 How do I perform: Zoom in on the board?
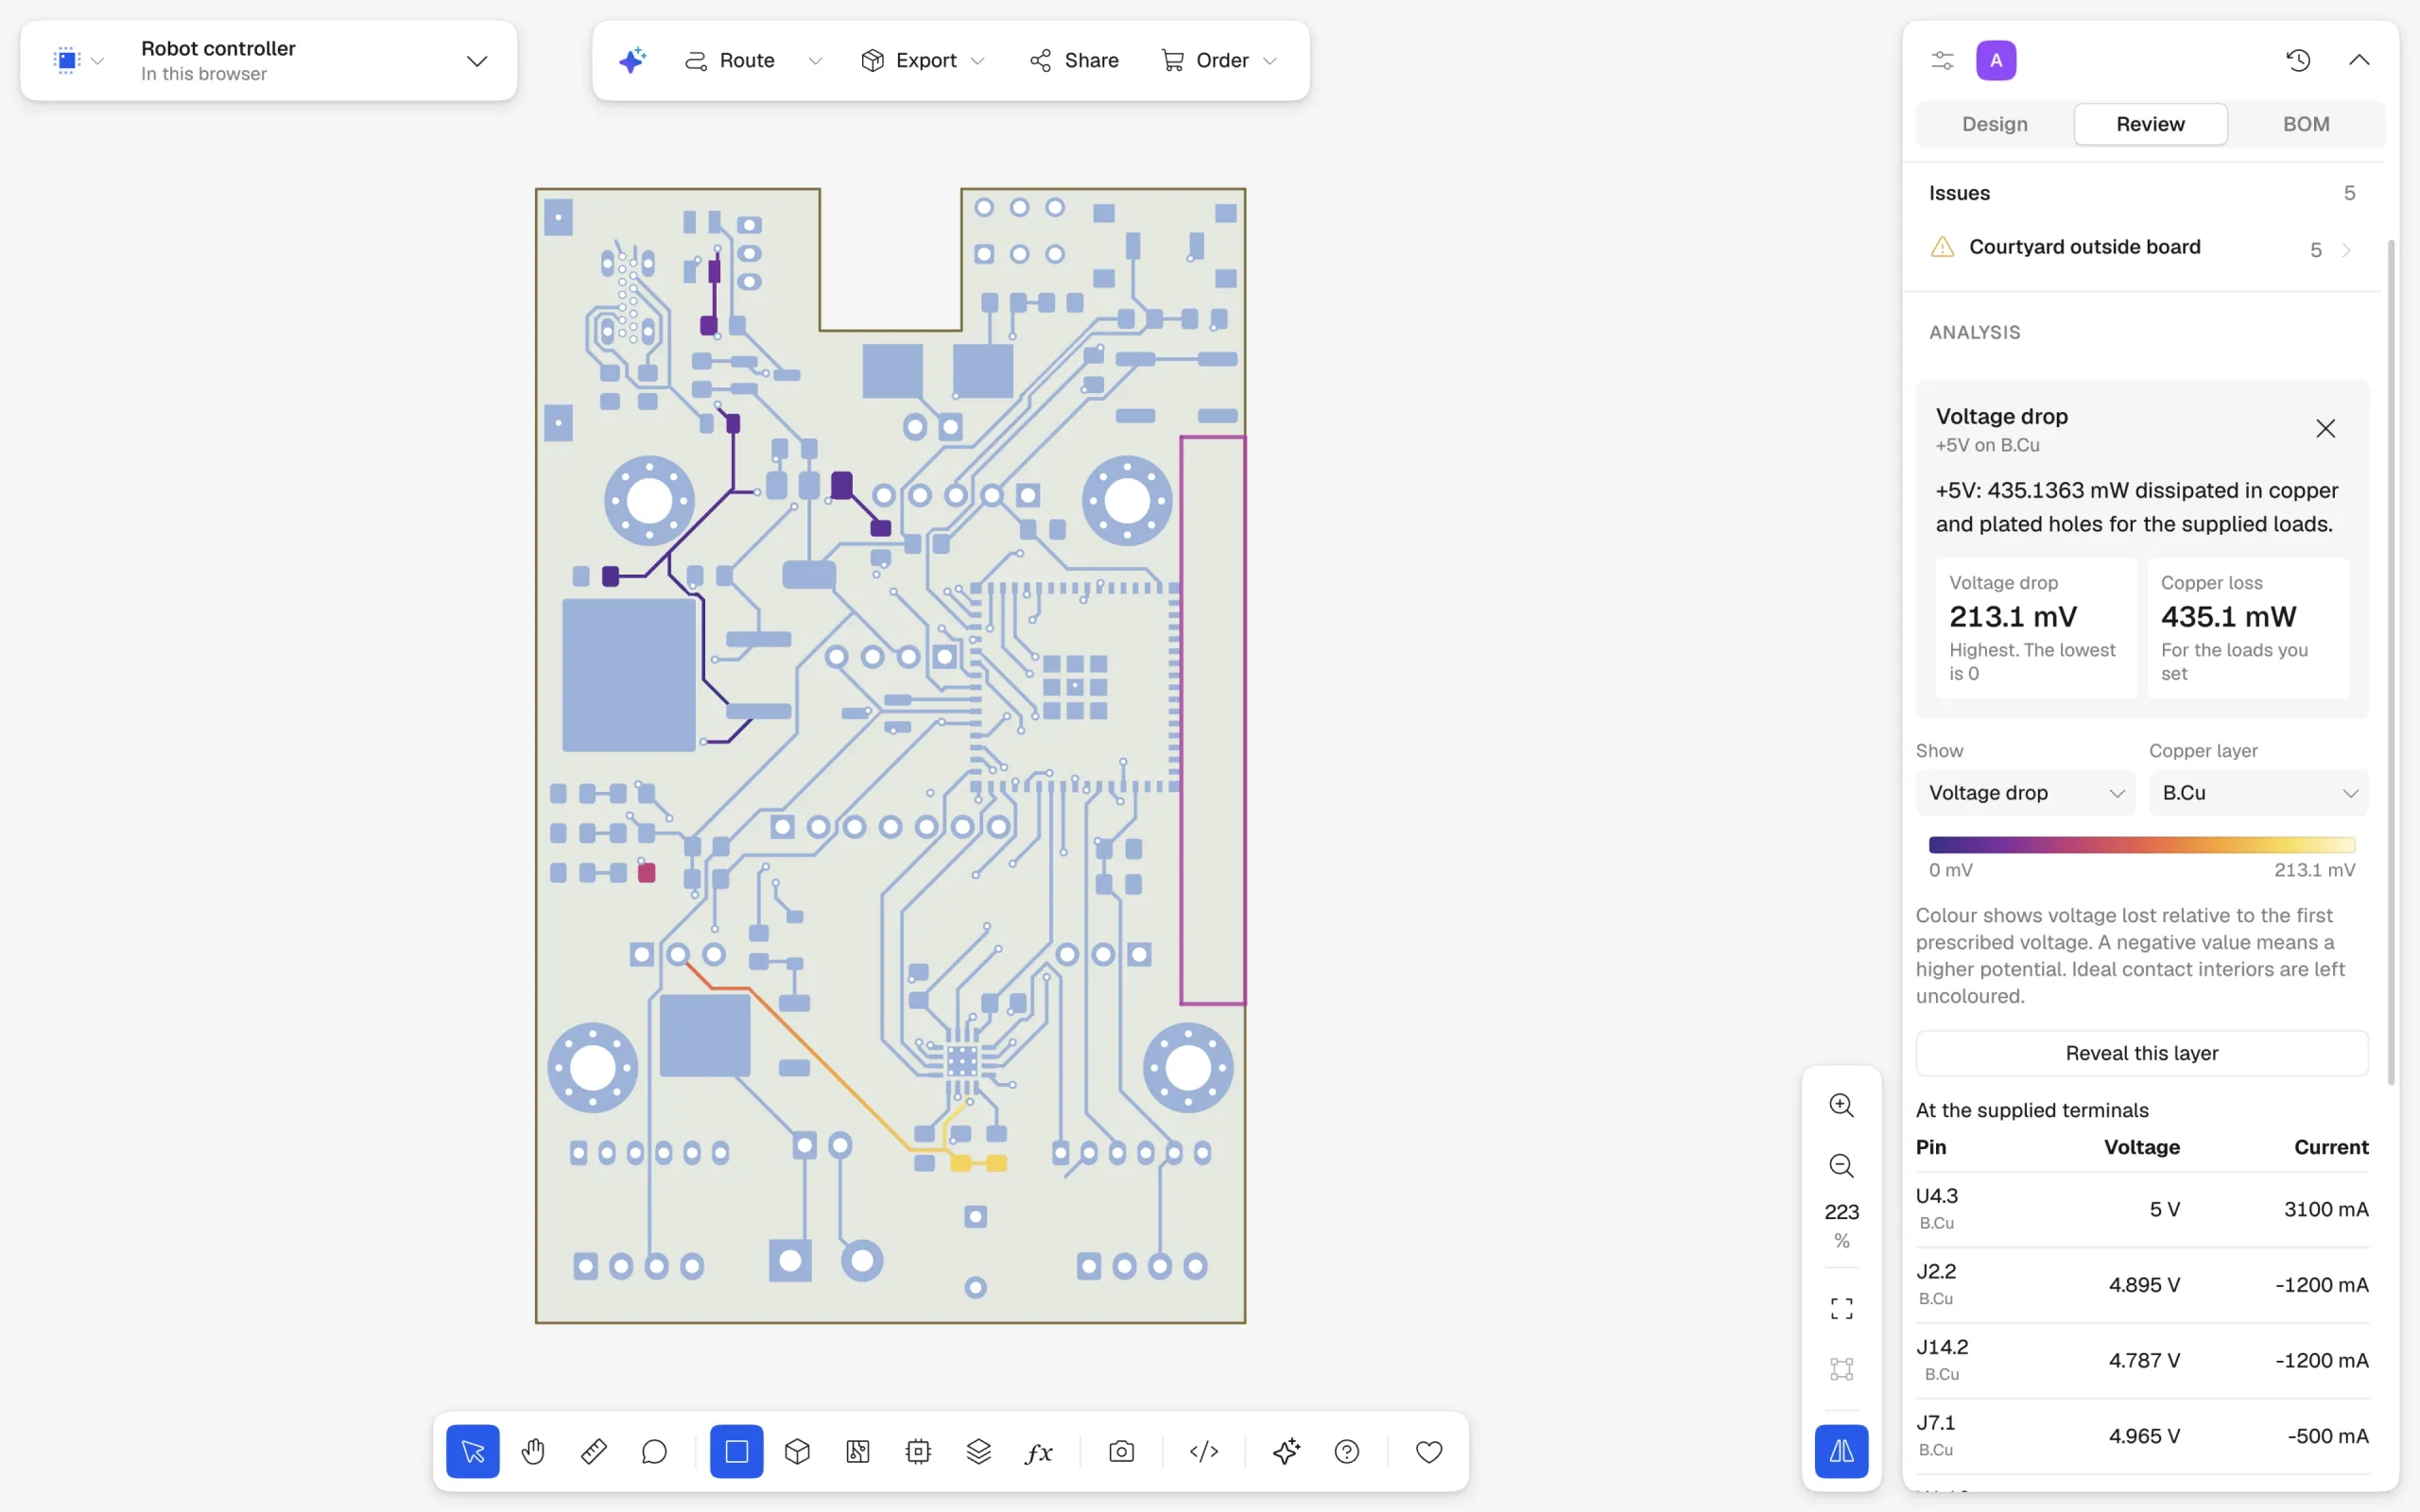(1841, 1105)
